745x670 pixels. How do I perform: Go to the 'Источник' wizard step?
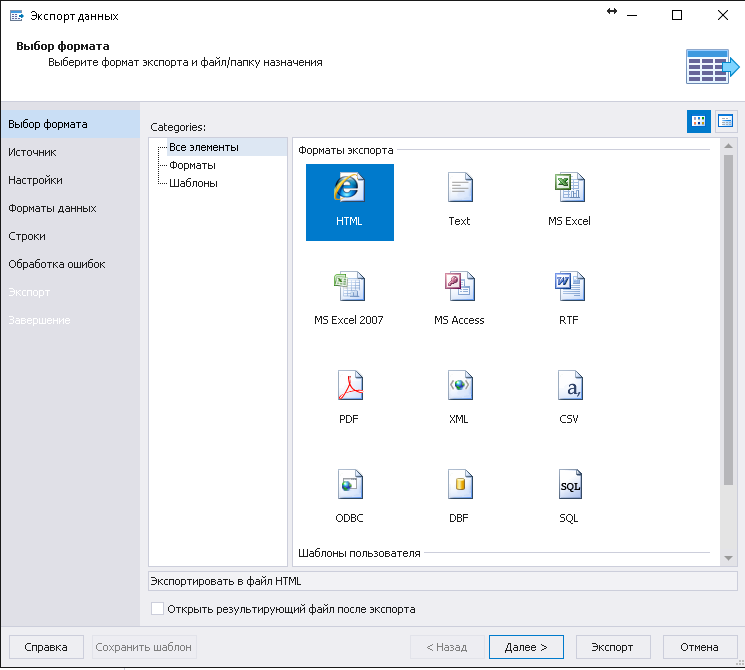click(x=70, y=153)
